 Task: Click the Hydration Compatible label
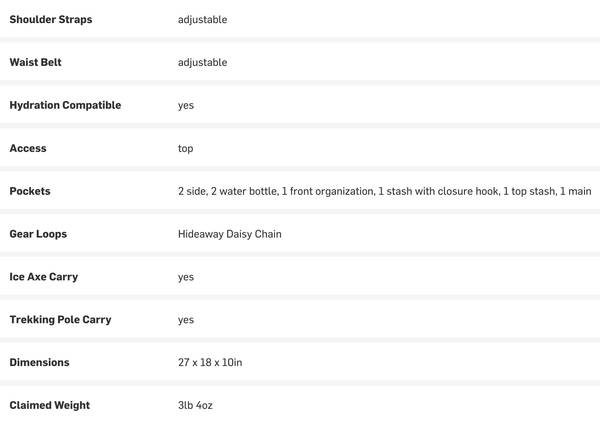(x=65, y=106)
